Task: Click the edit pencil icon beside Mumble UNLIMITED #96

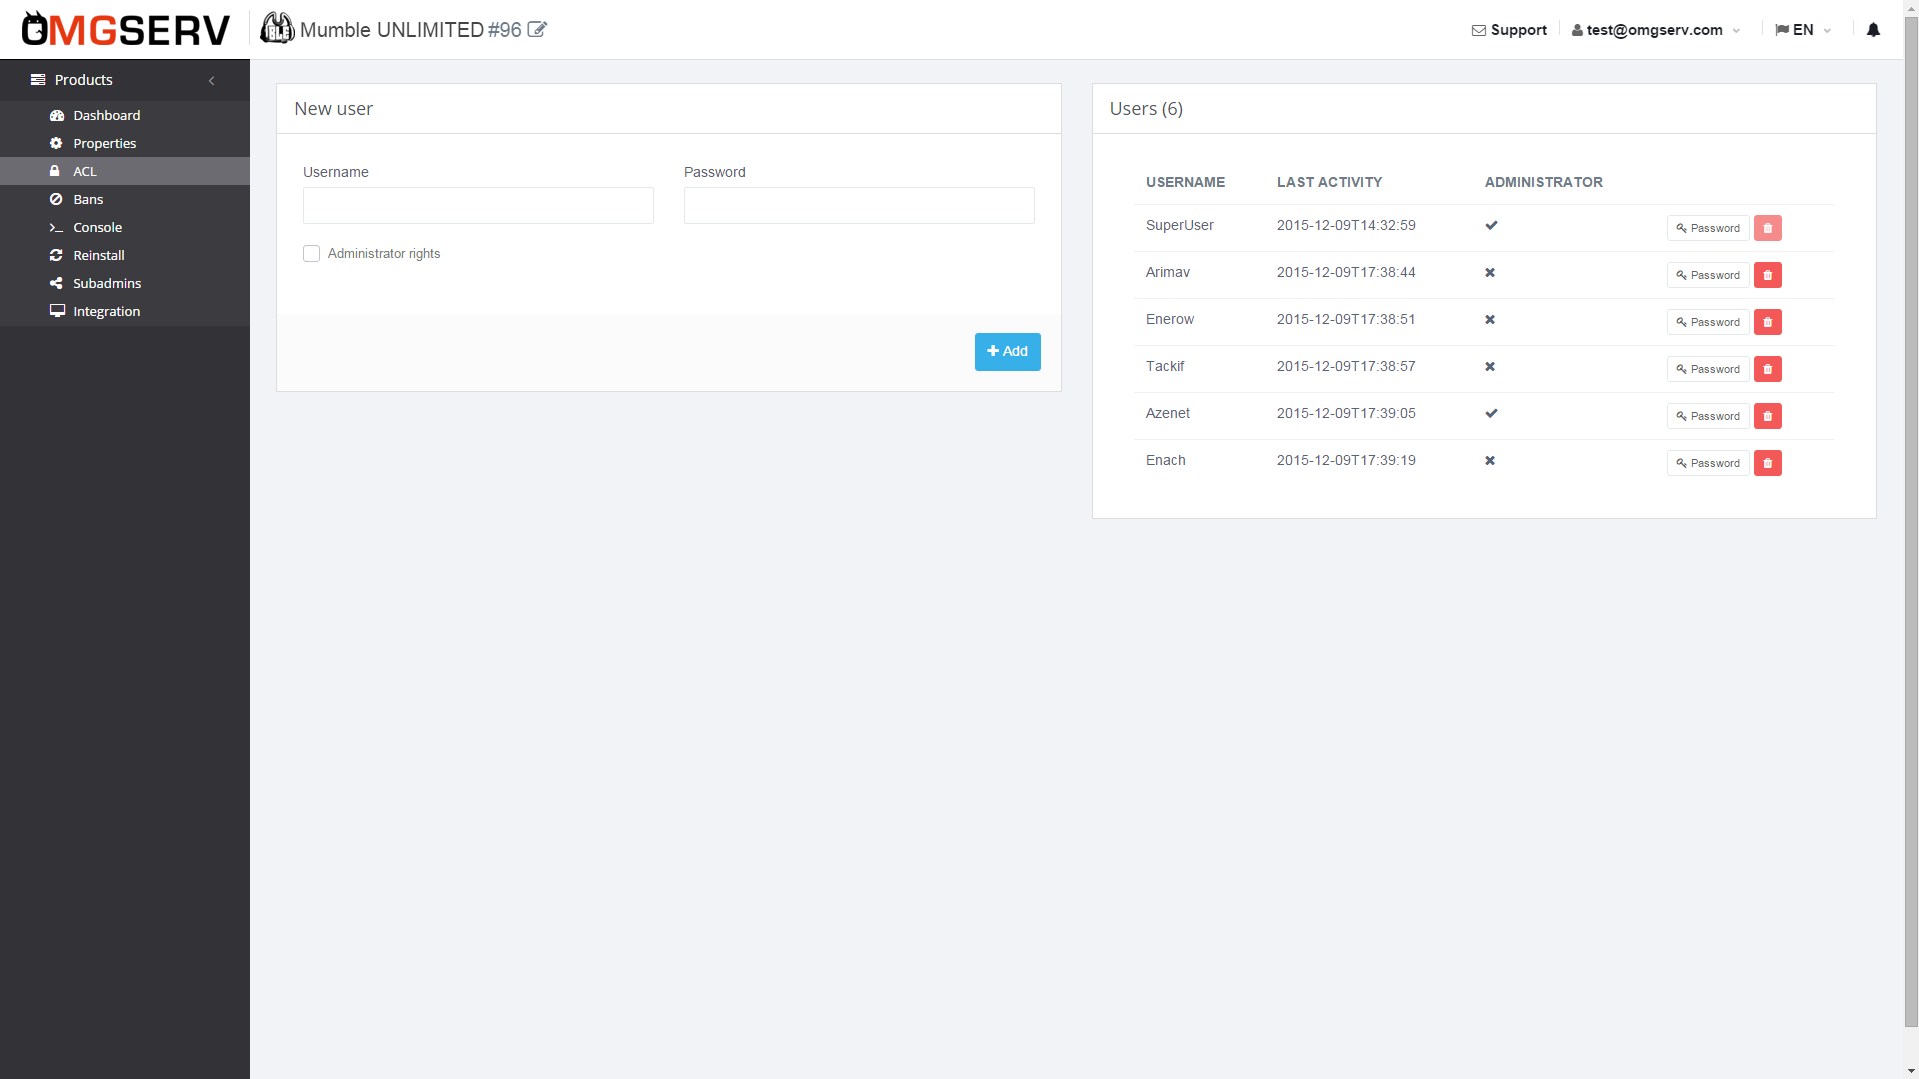Action: pos(537,30)
